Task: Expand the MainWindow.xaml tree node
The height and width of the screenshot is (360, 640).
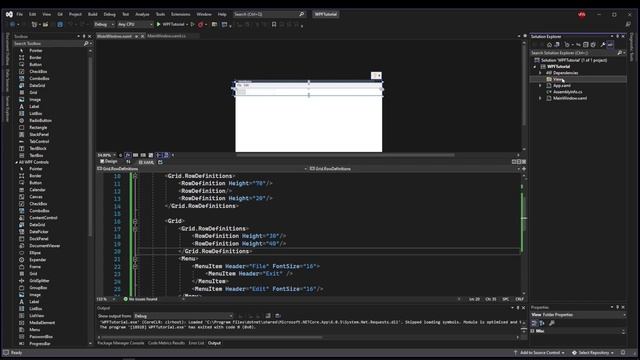Action: [540, 98]
